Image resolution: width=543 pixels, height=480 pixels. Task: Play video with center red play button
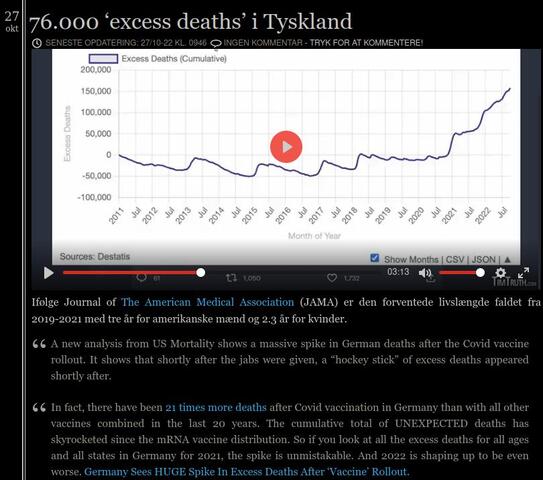[286, 147]
